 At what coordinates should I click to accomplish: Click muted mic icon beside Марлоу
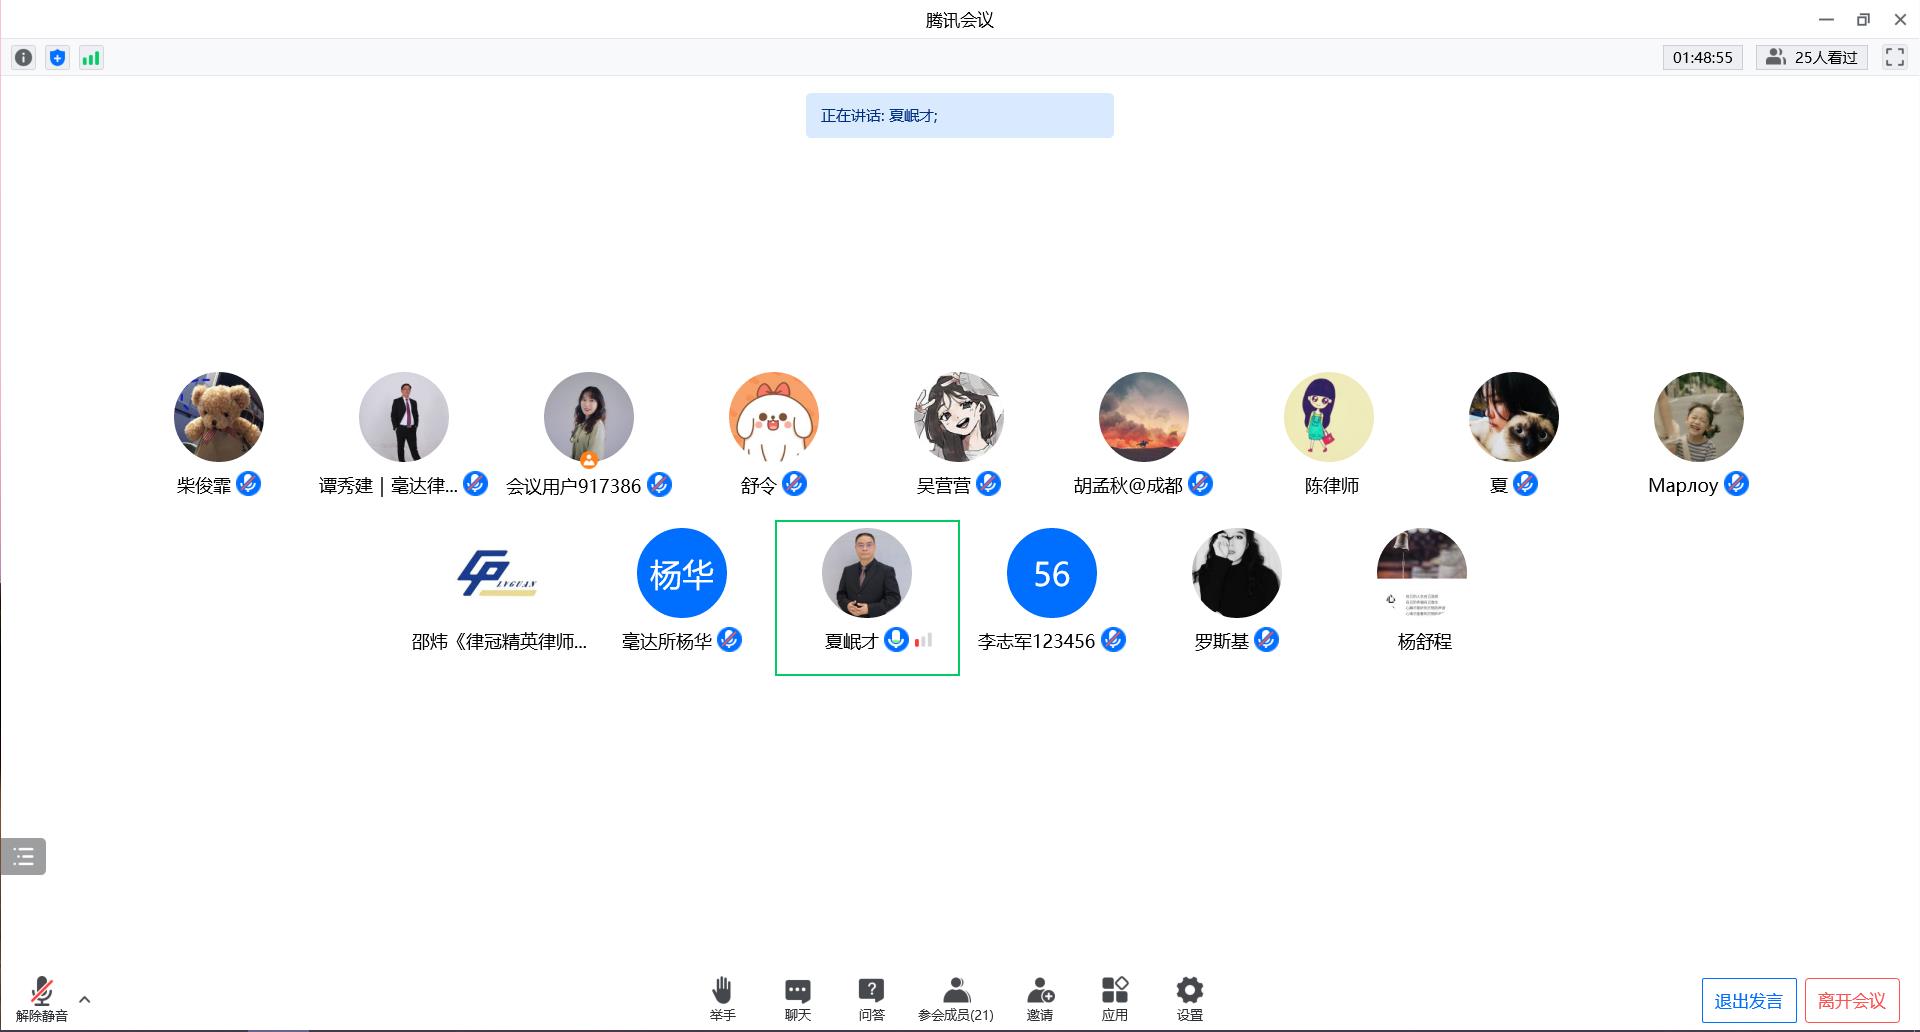1737,484
